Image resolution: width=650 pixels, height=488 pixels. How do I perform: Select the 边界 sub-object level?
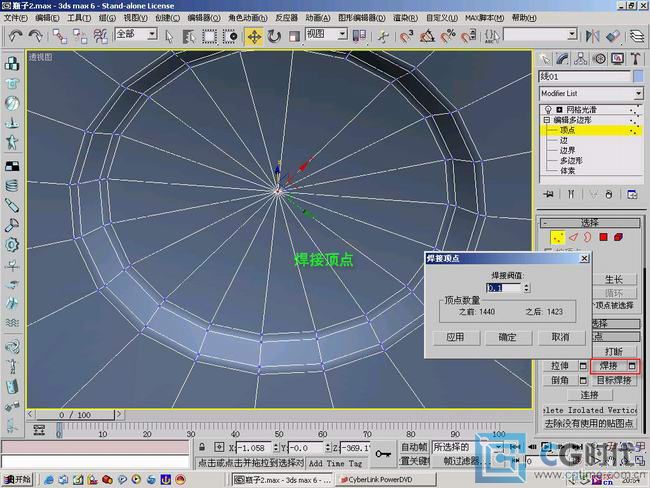[568, 151]
